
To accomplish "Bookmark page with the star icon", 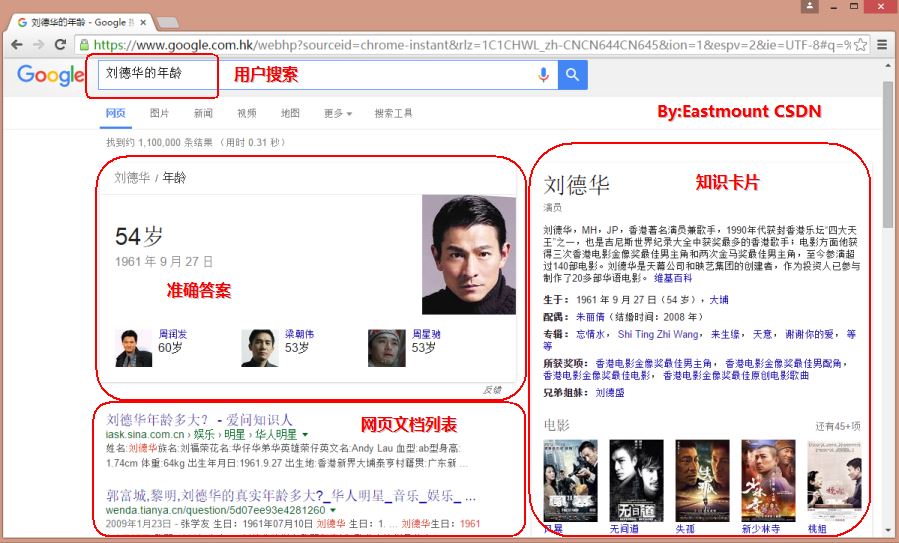I will 860,45.
